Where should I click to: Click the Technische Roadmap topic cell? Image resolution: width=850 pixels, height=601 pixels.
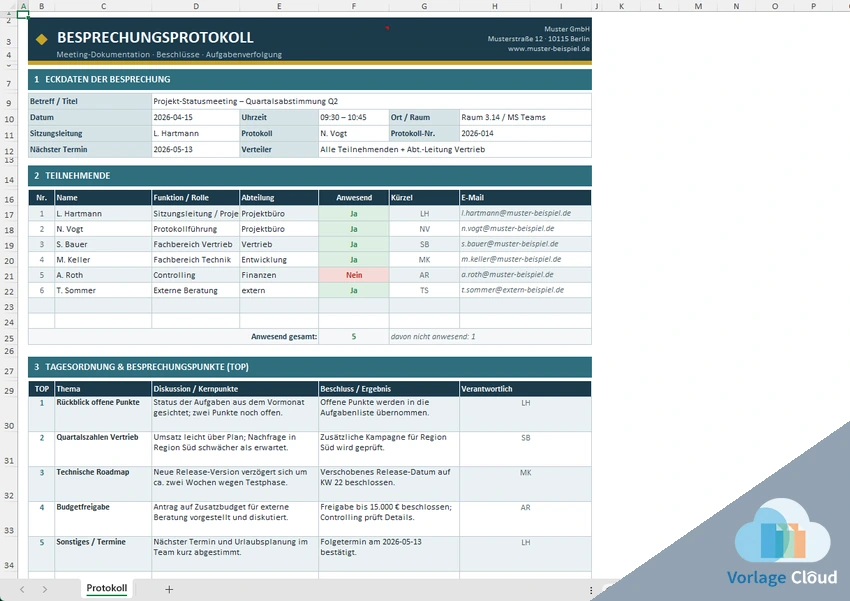tap(103, 484)
